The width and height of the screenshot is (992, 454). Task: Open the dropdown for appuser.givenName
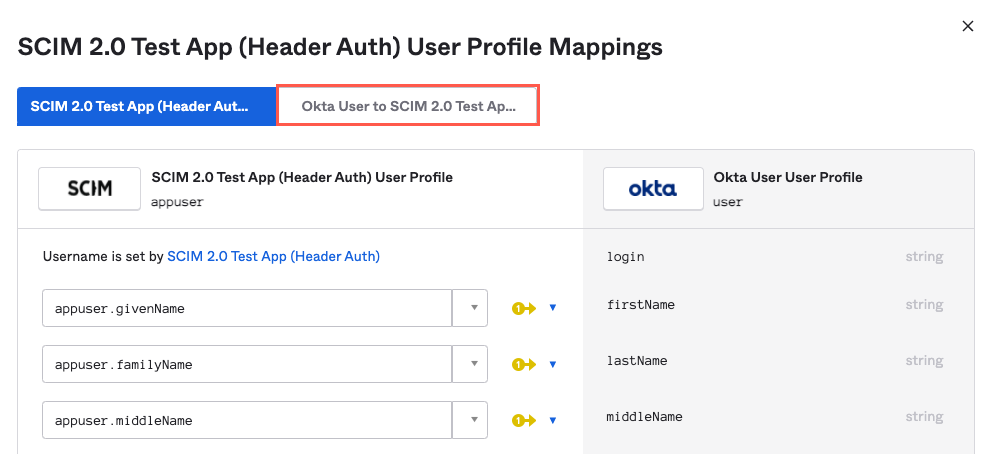pos(470,309)
